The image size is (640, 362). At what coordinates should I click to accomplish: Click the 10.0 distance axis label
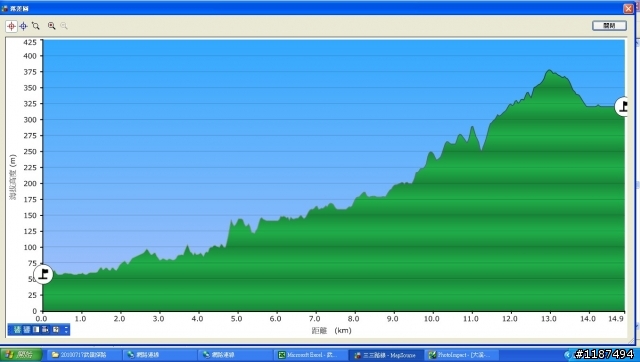coord(431,319)
